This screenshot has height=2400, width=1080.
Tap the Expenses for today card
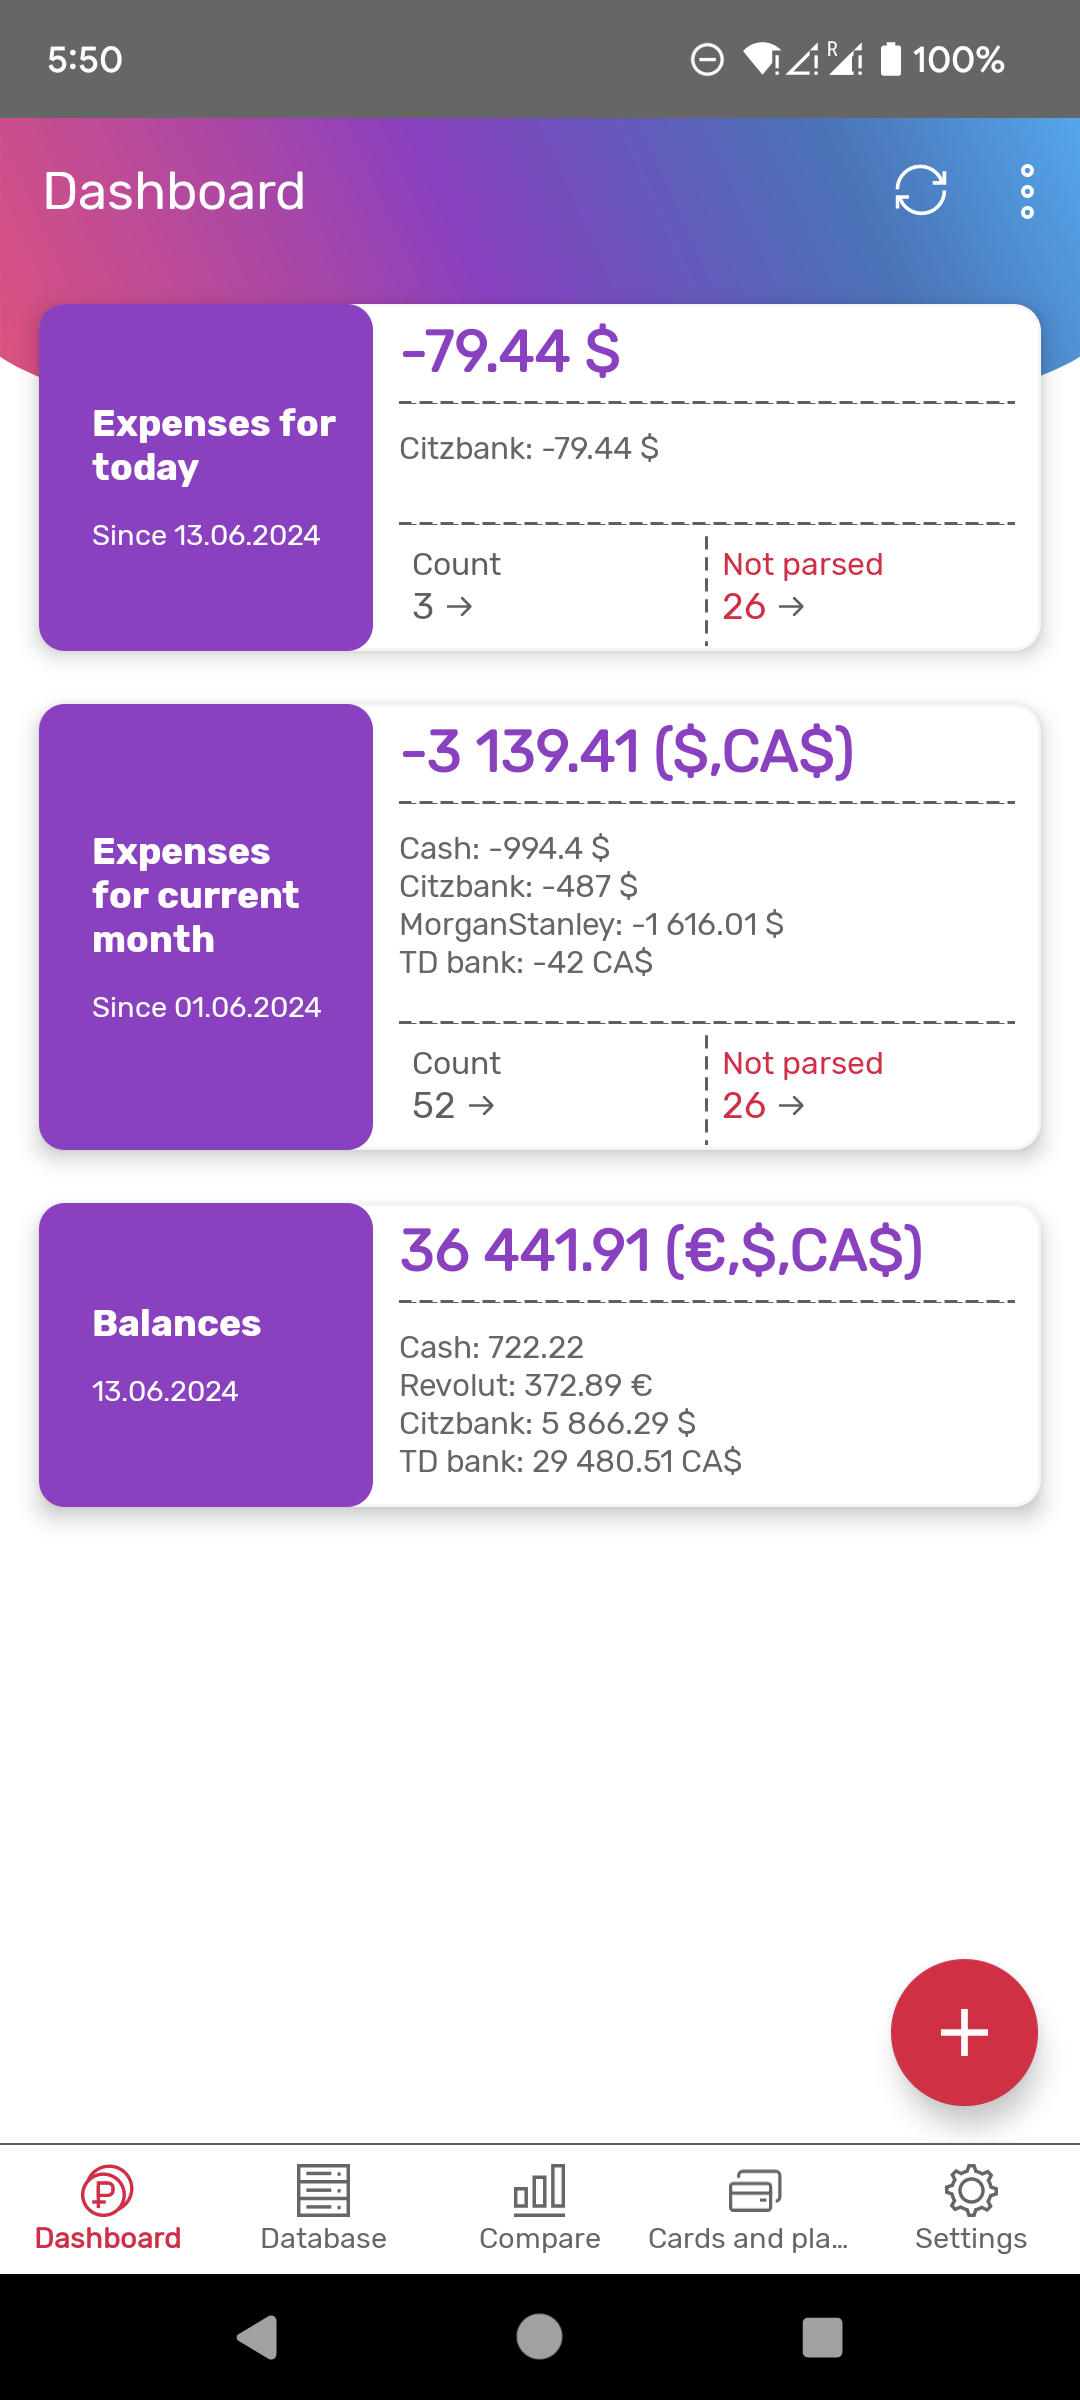[206, 478]
